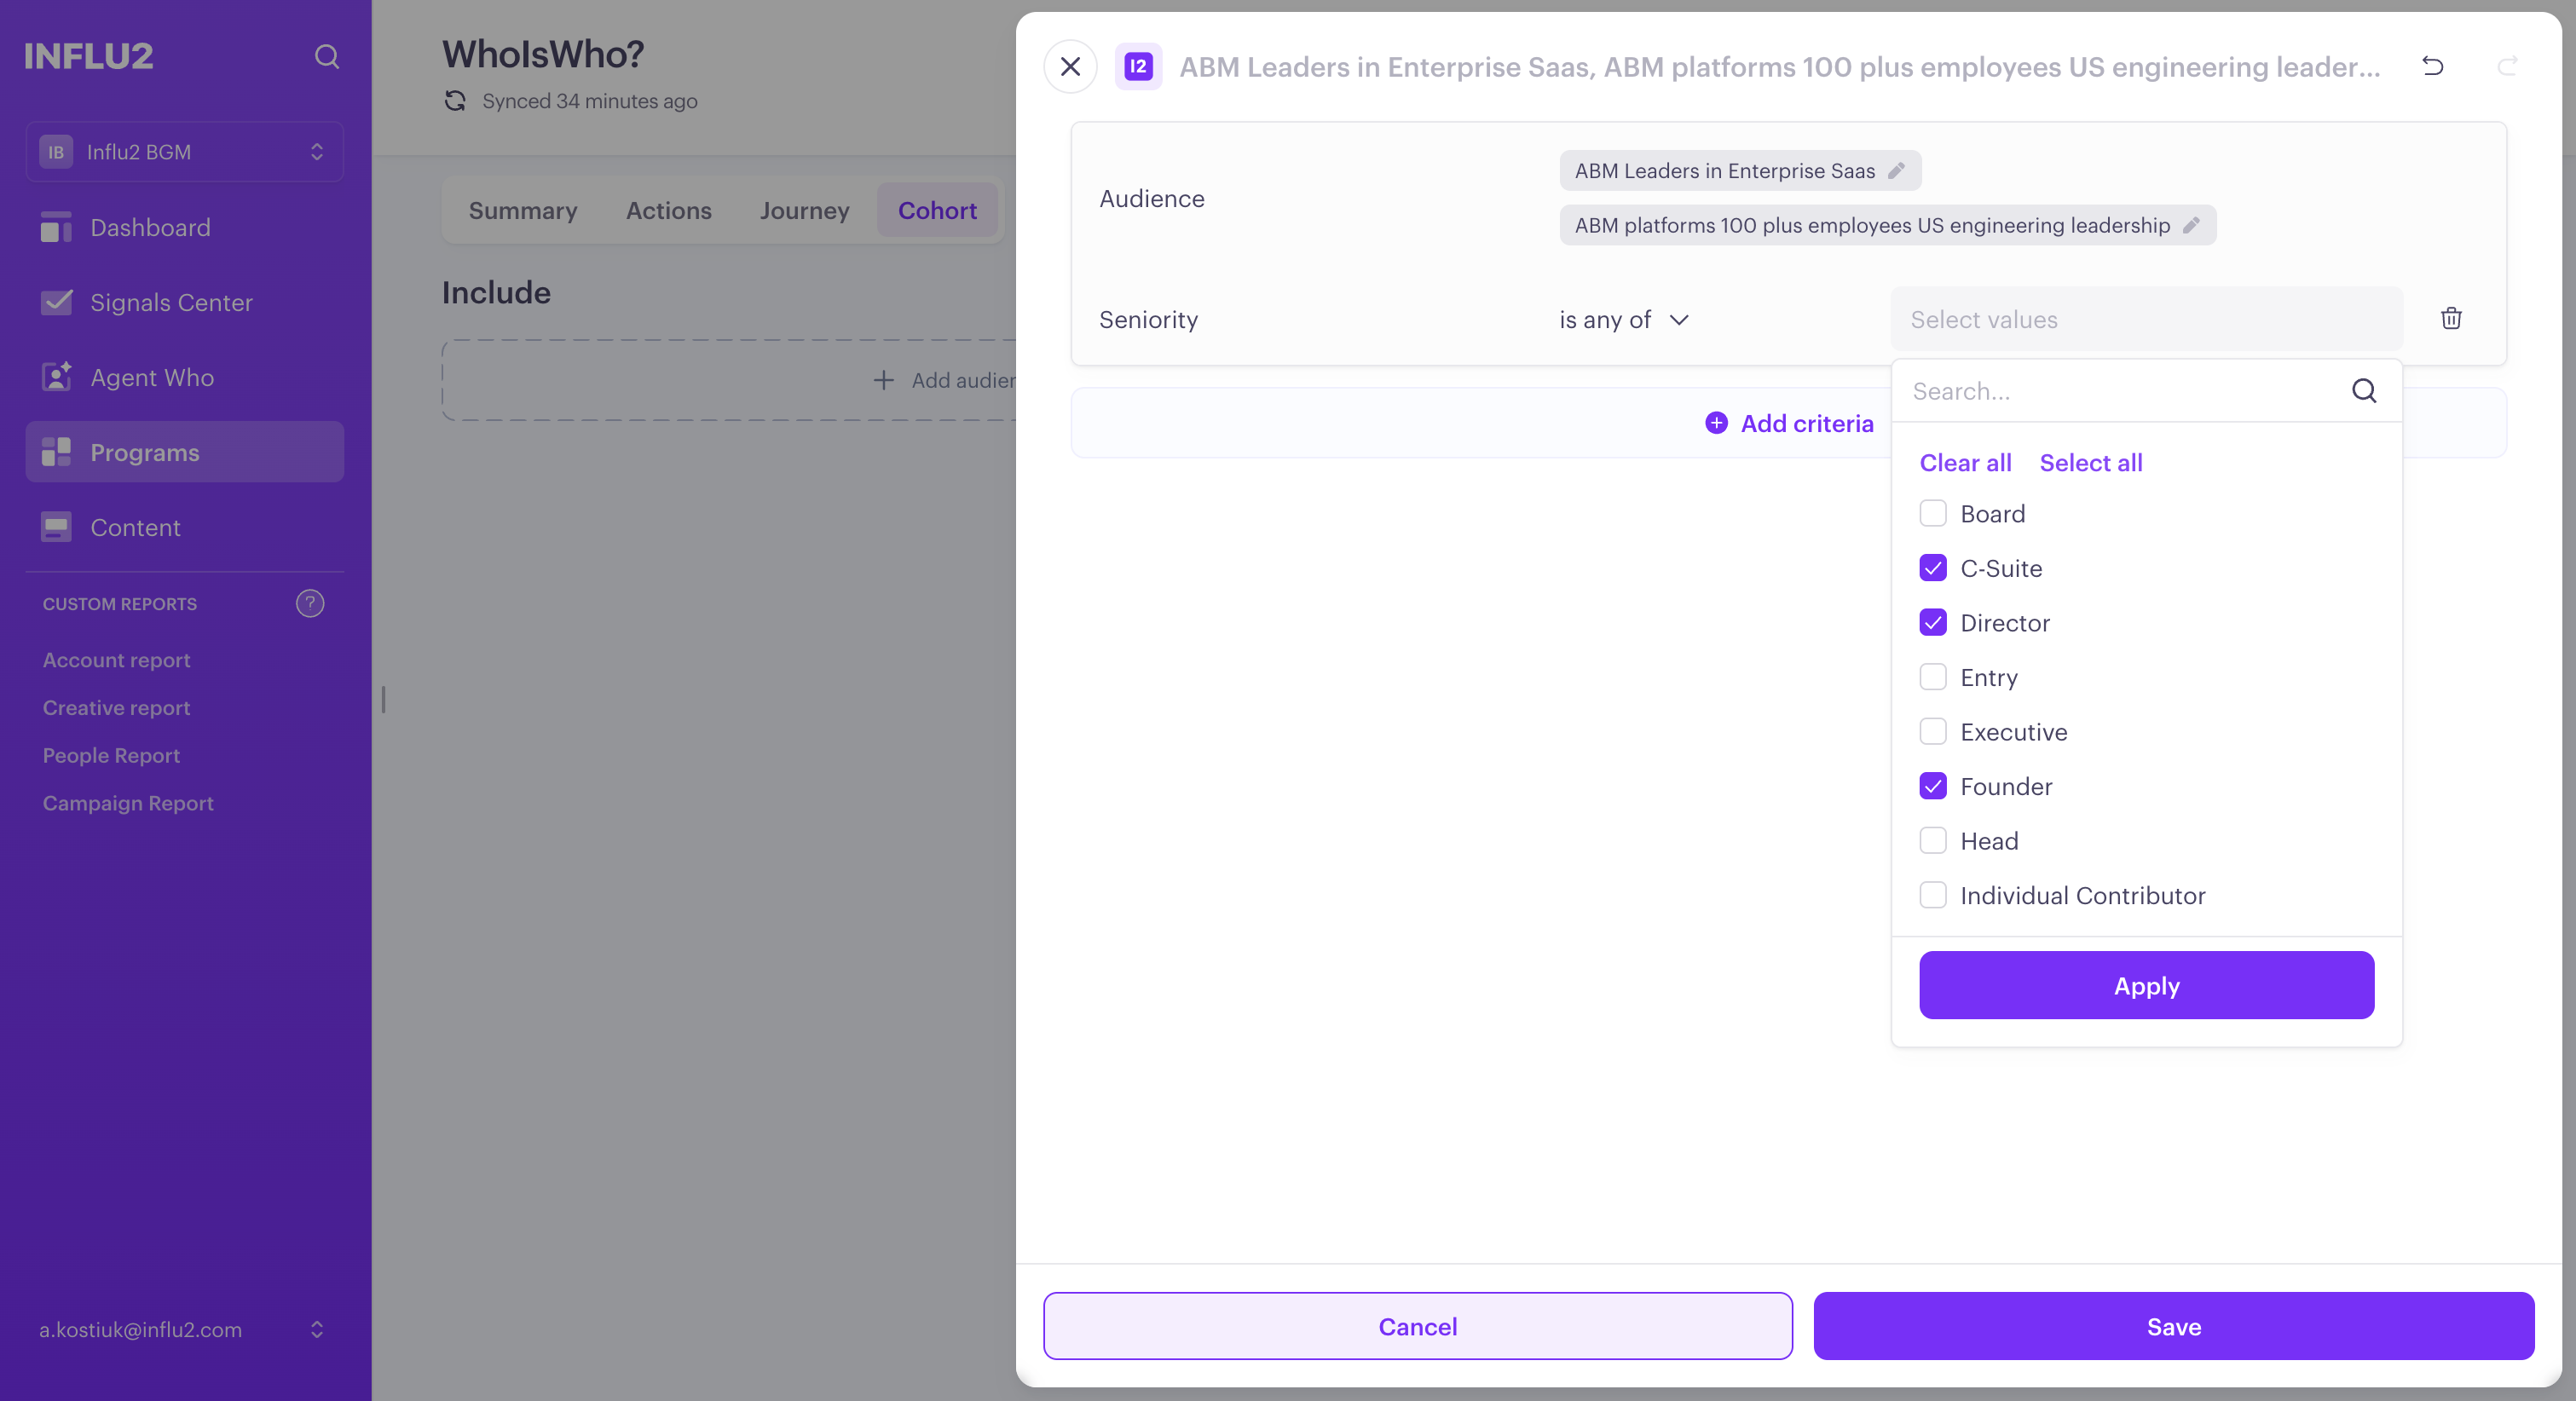The height and width of the screenshot is (1401, 2576).
Task: Open the Journey tab
Action: (804, 211)
